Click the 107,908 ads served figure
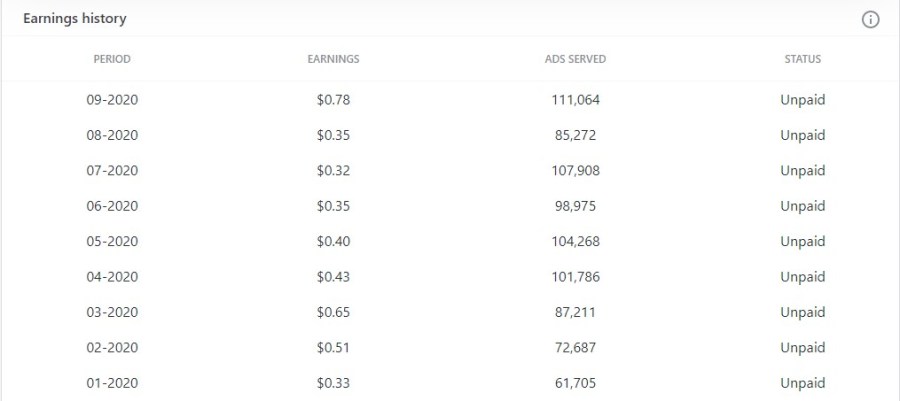This screenshot has height=401, width=900. coord(575,171)
